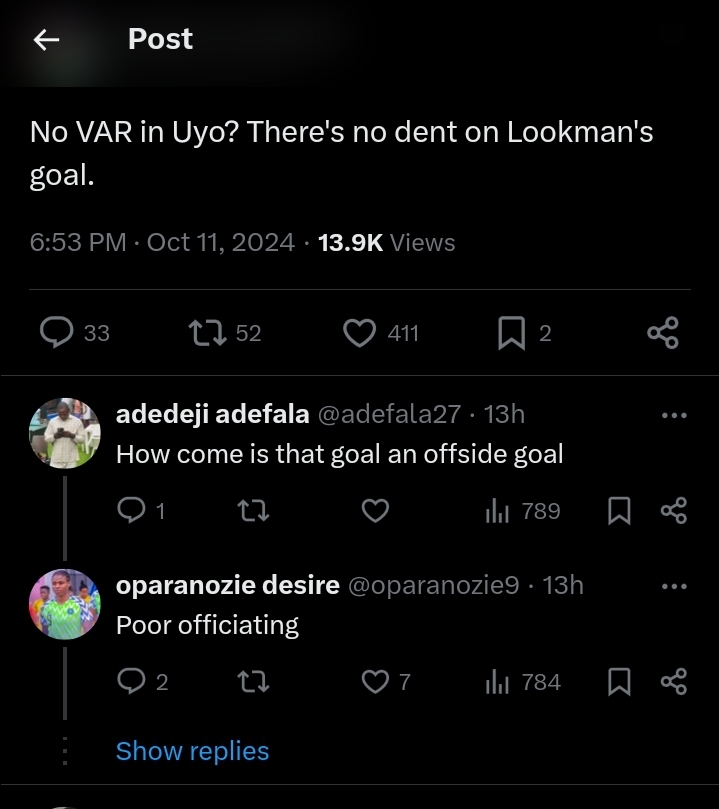Open oparanozie desire's profile name
Screen dimensions: 719x809
pos(228,586)
